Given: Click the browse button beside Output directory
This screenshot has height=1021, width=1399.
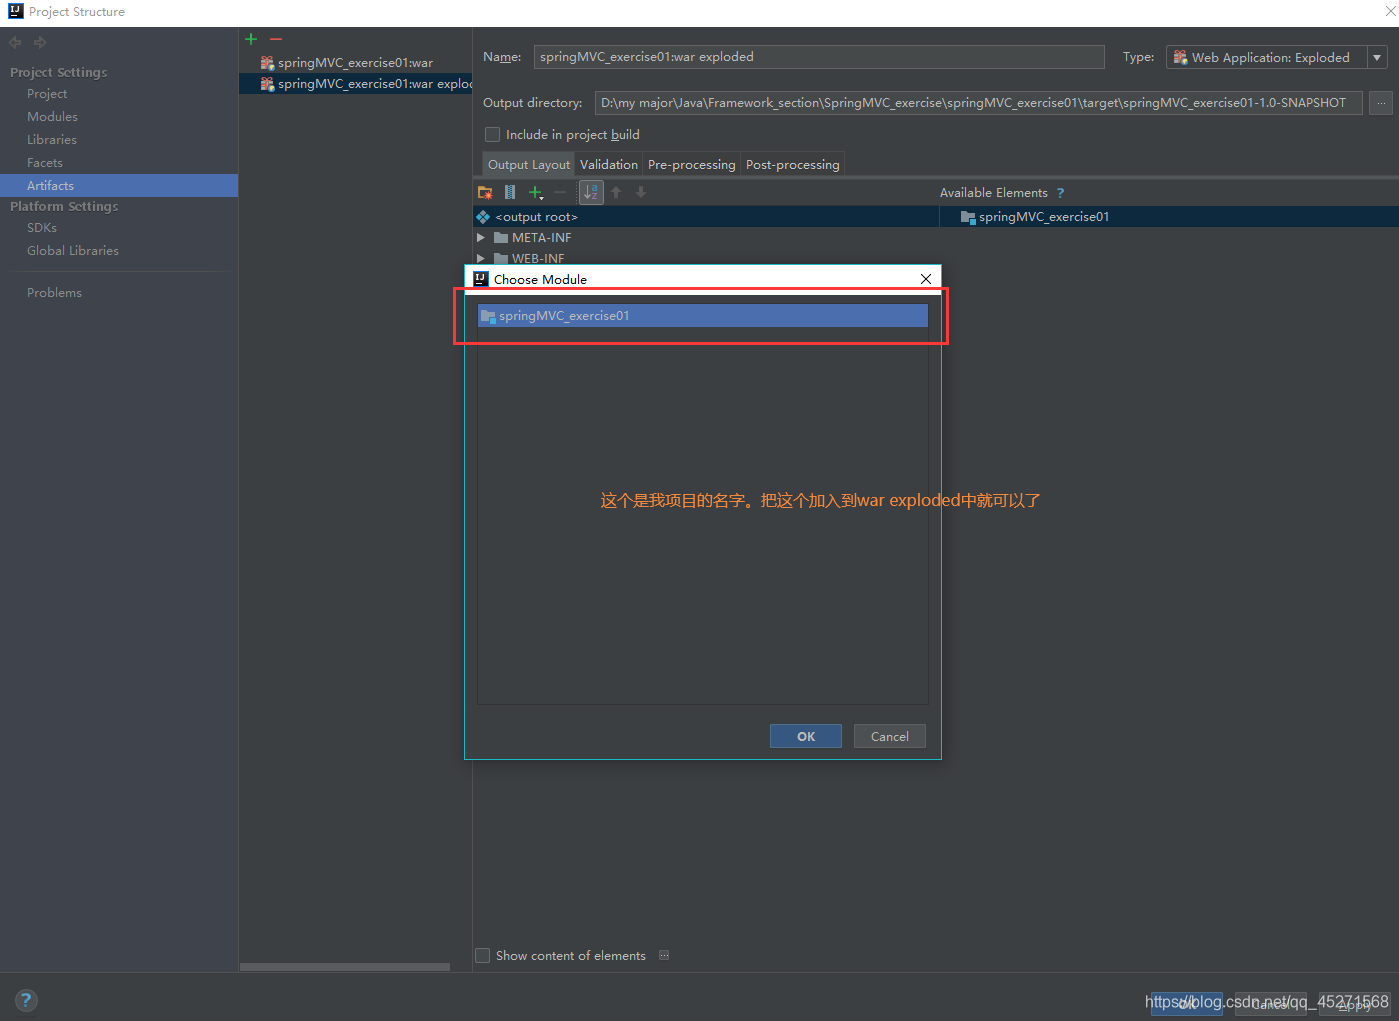Looking at the screenshot, I should (x=1381, y=103).
